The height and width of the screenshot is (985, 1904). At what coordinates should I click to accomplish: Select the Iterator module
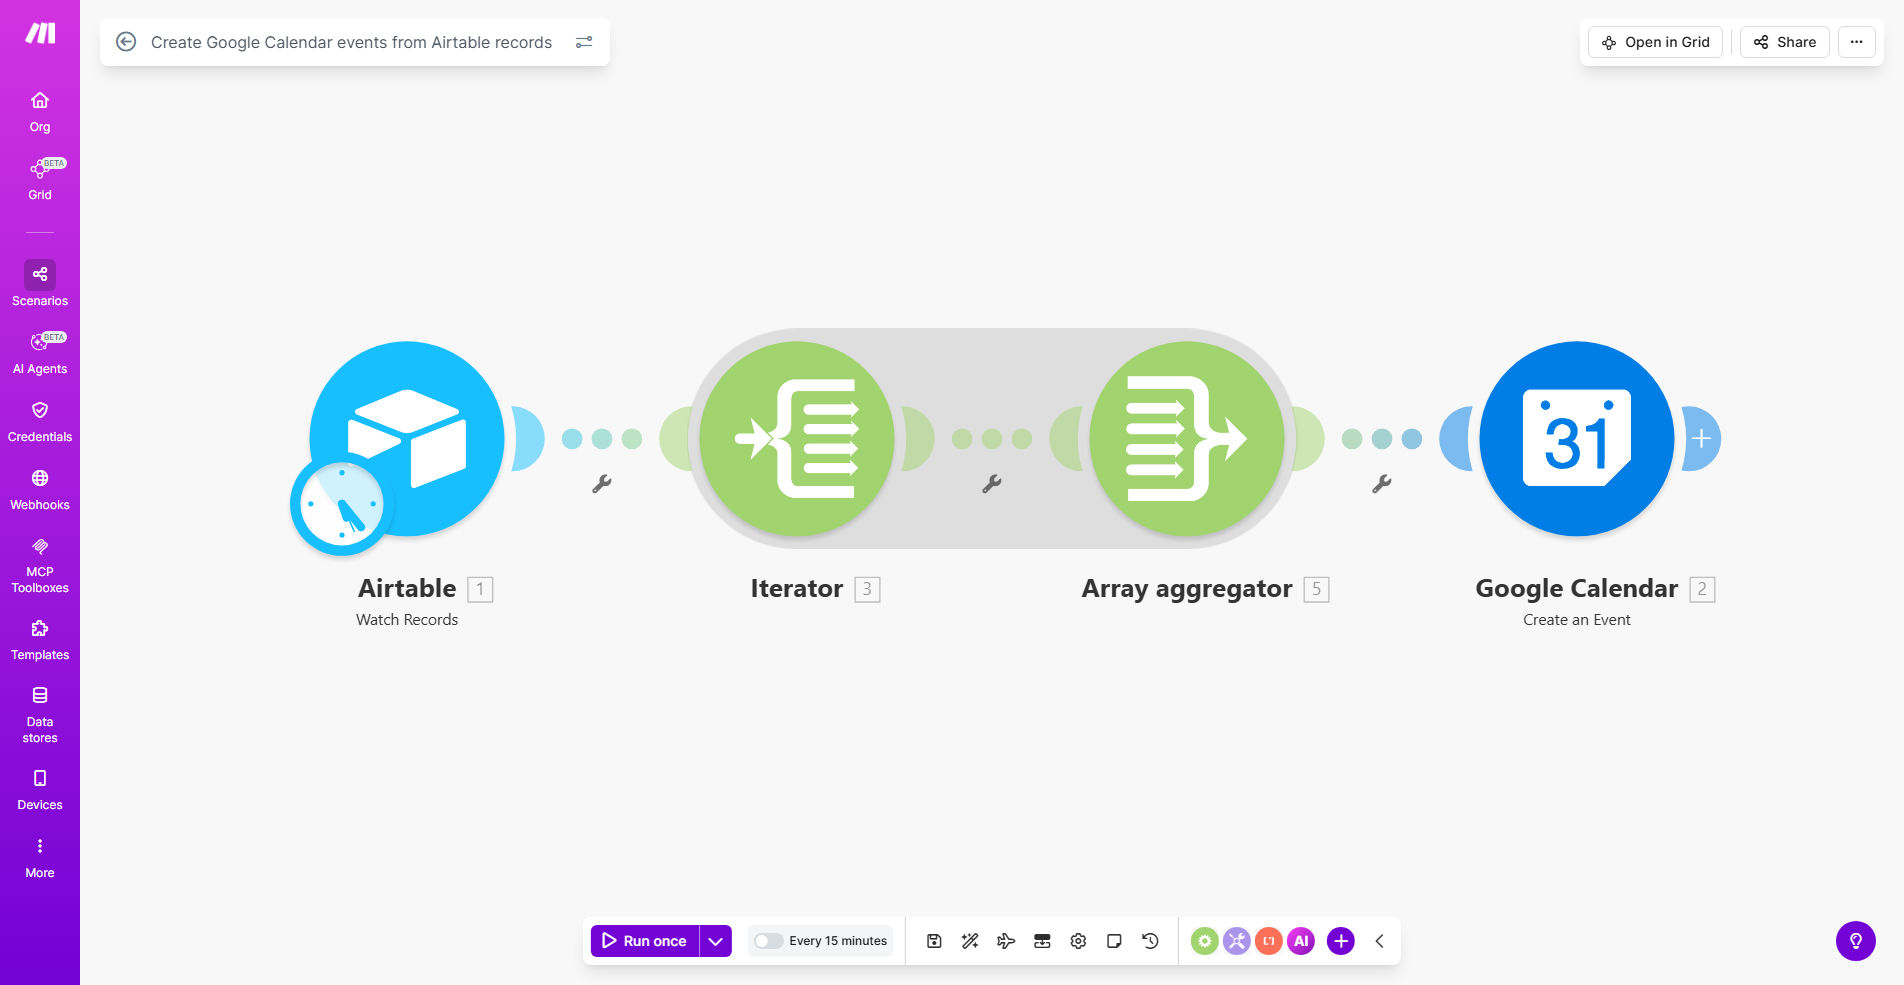point(797,438)
